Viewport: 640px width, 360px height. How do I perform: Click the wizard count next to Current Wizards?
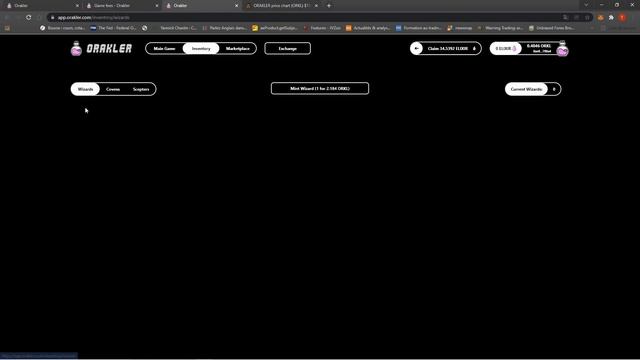pyautogui.click(x=554, y=89)
